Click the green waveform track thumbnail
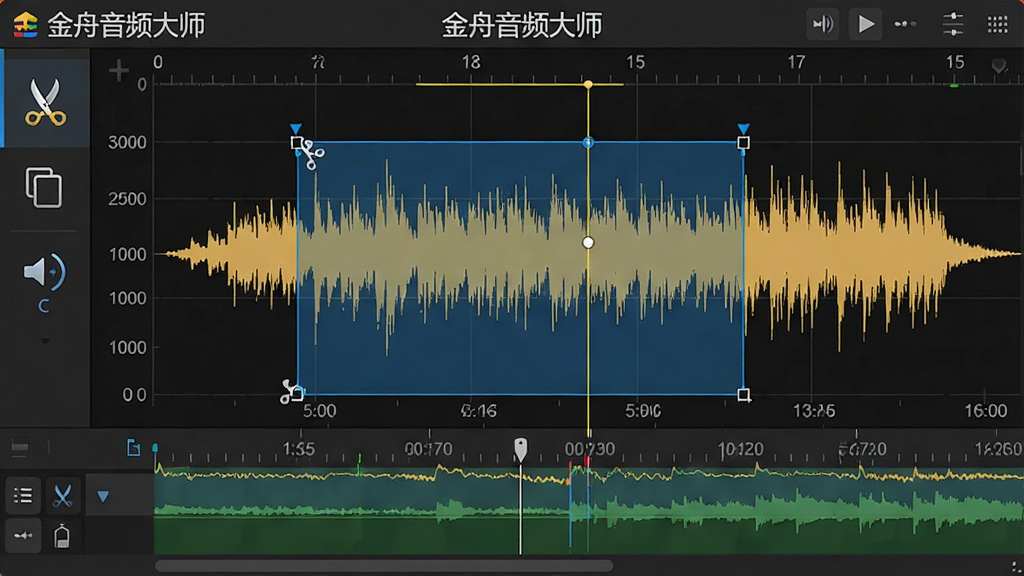Image resolution: width=1024 pixels, height=576 pixels. point(588,510)
